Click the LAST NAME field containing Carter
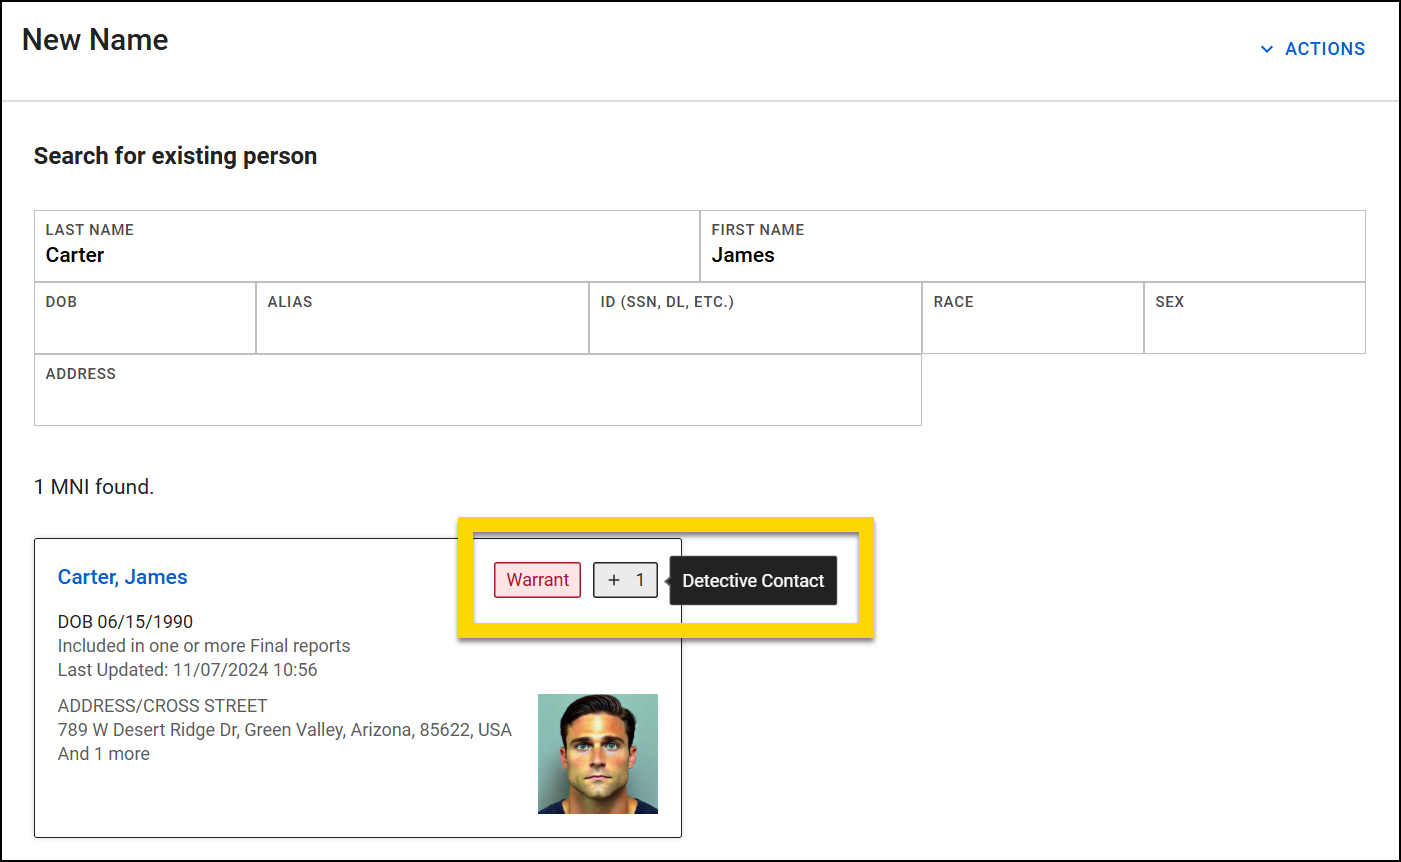Screen dimensions: 1401x862 (x=367, y=247)
